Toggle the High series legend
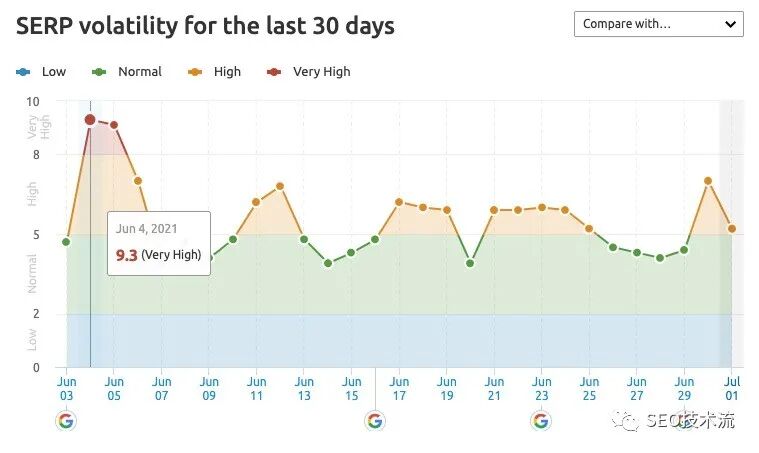Screen dimensions: 759x453 214,72
